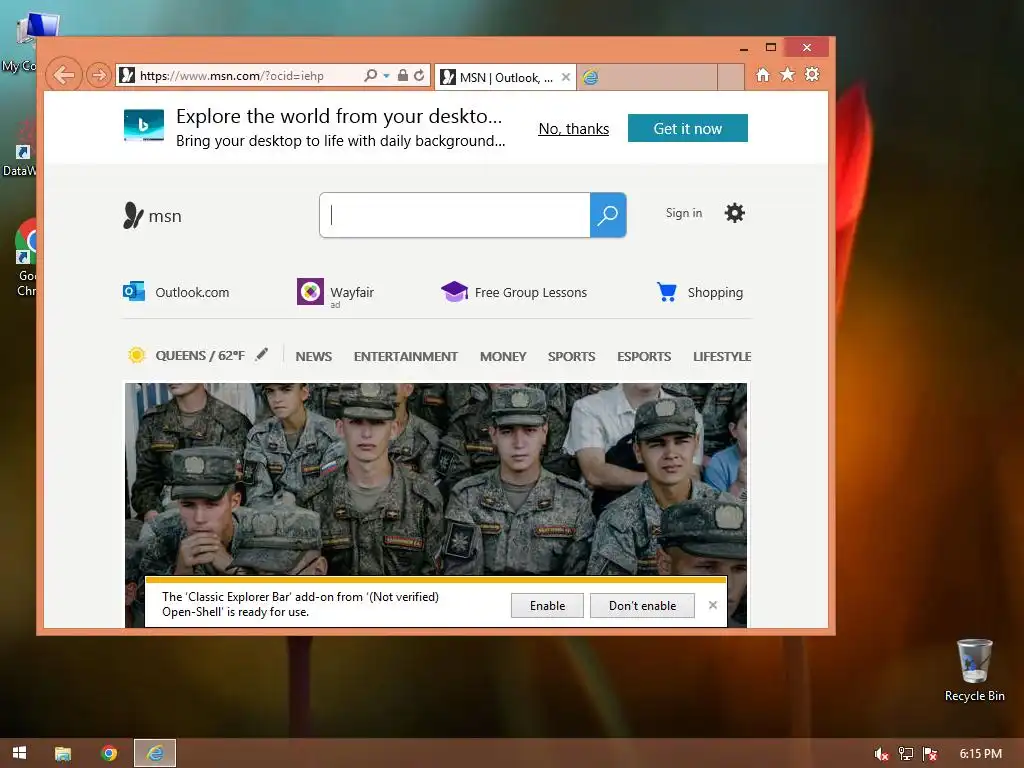Edit weather location with pencil icon

click(x=262, y=355)
